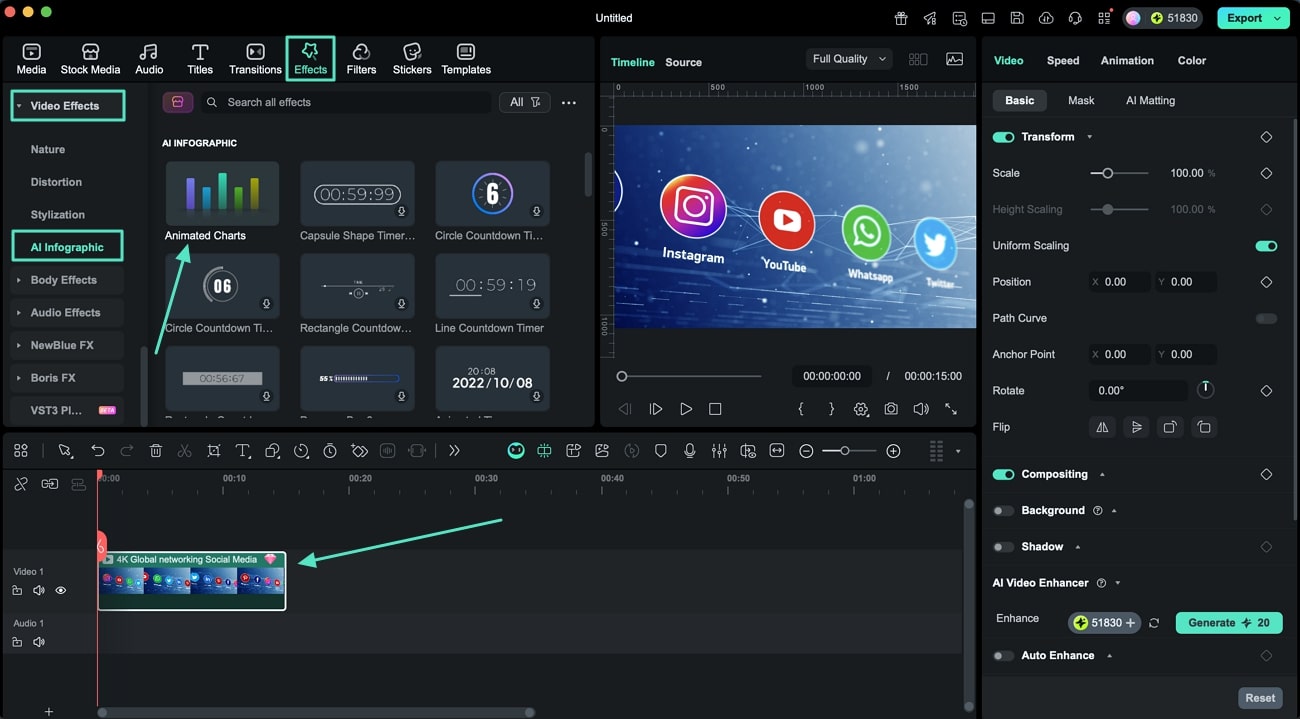Click the Generate AI enhance button
The width and height of the screenshot is (1300, 719).
point(1229,622)
